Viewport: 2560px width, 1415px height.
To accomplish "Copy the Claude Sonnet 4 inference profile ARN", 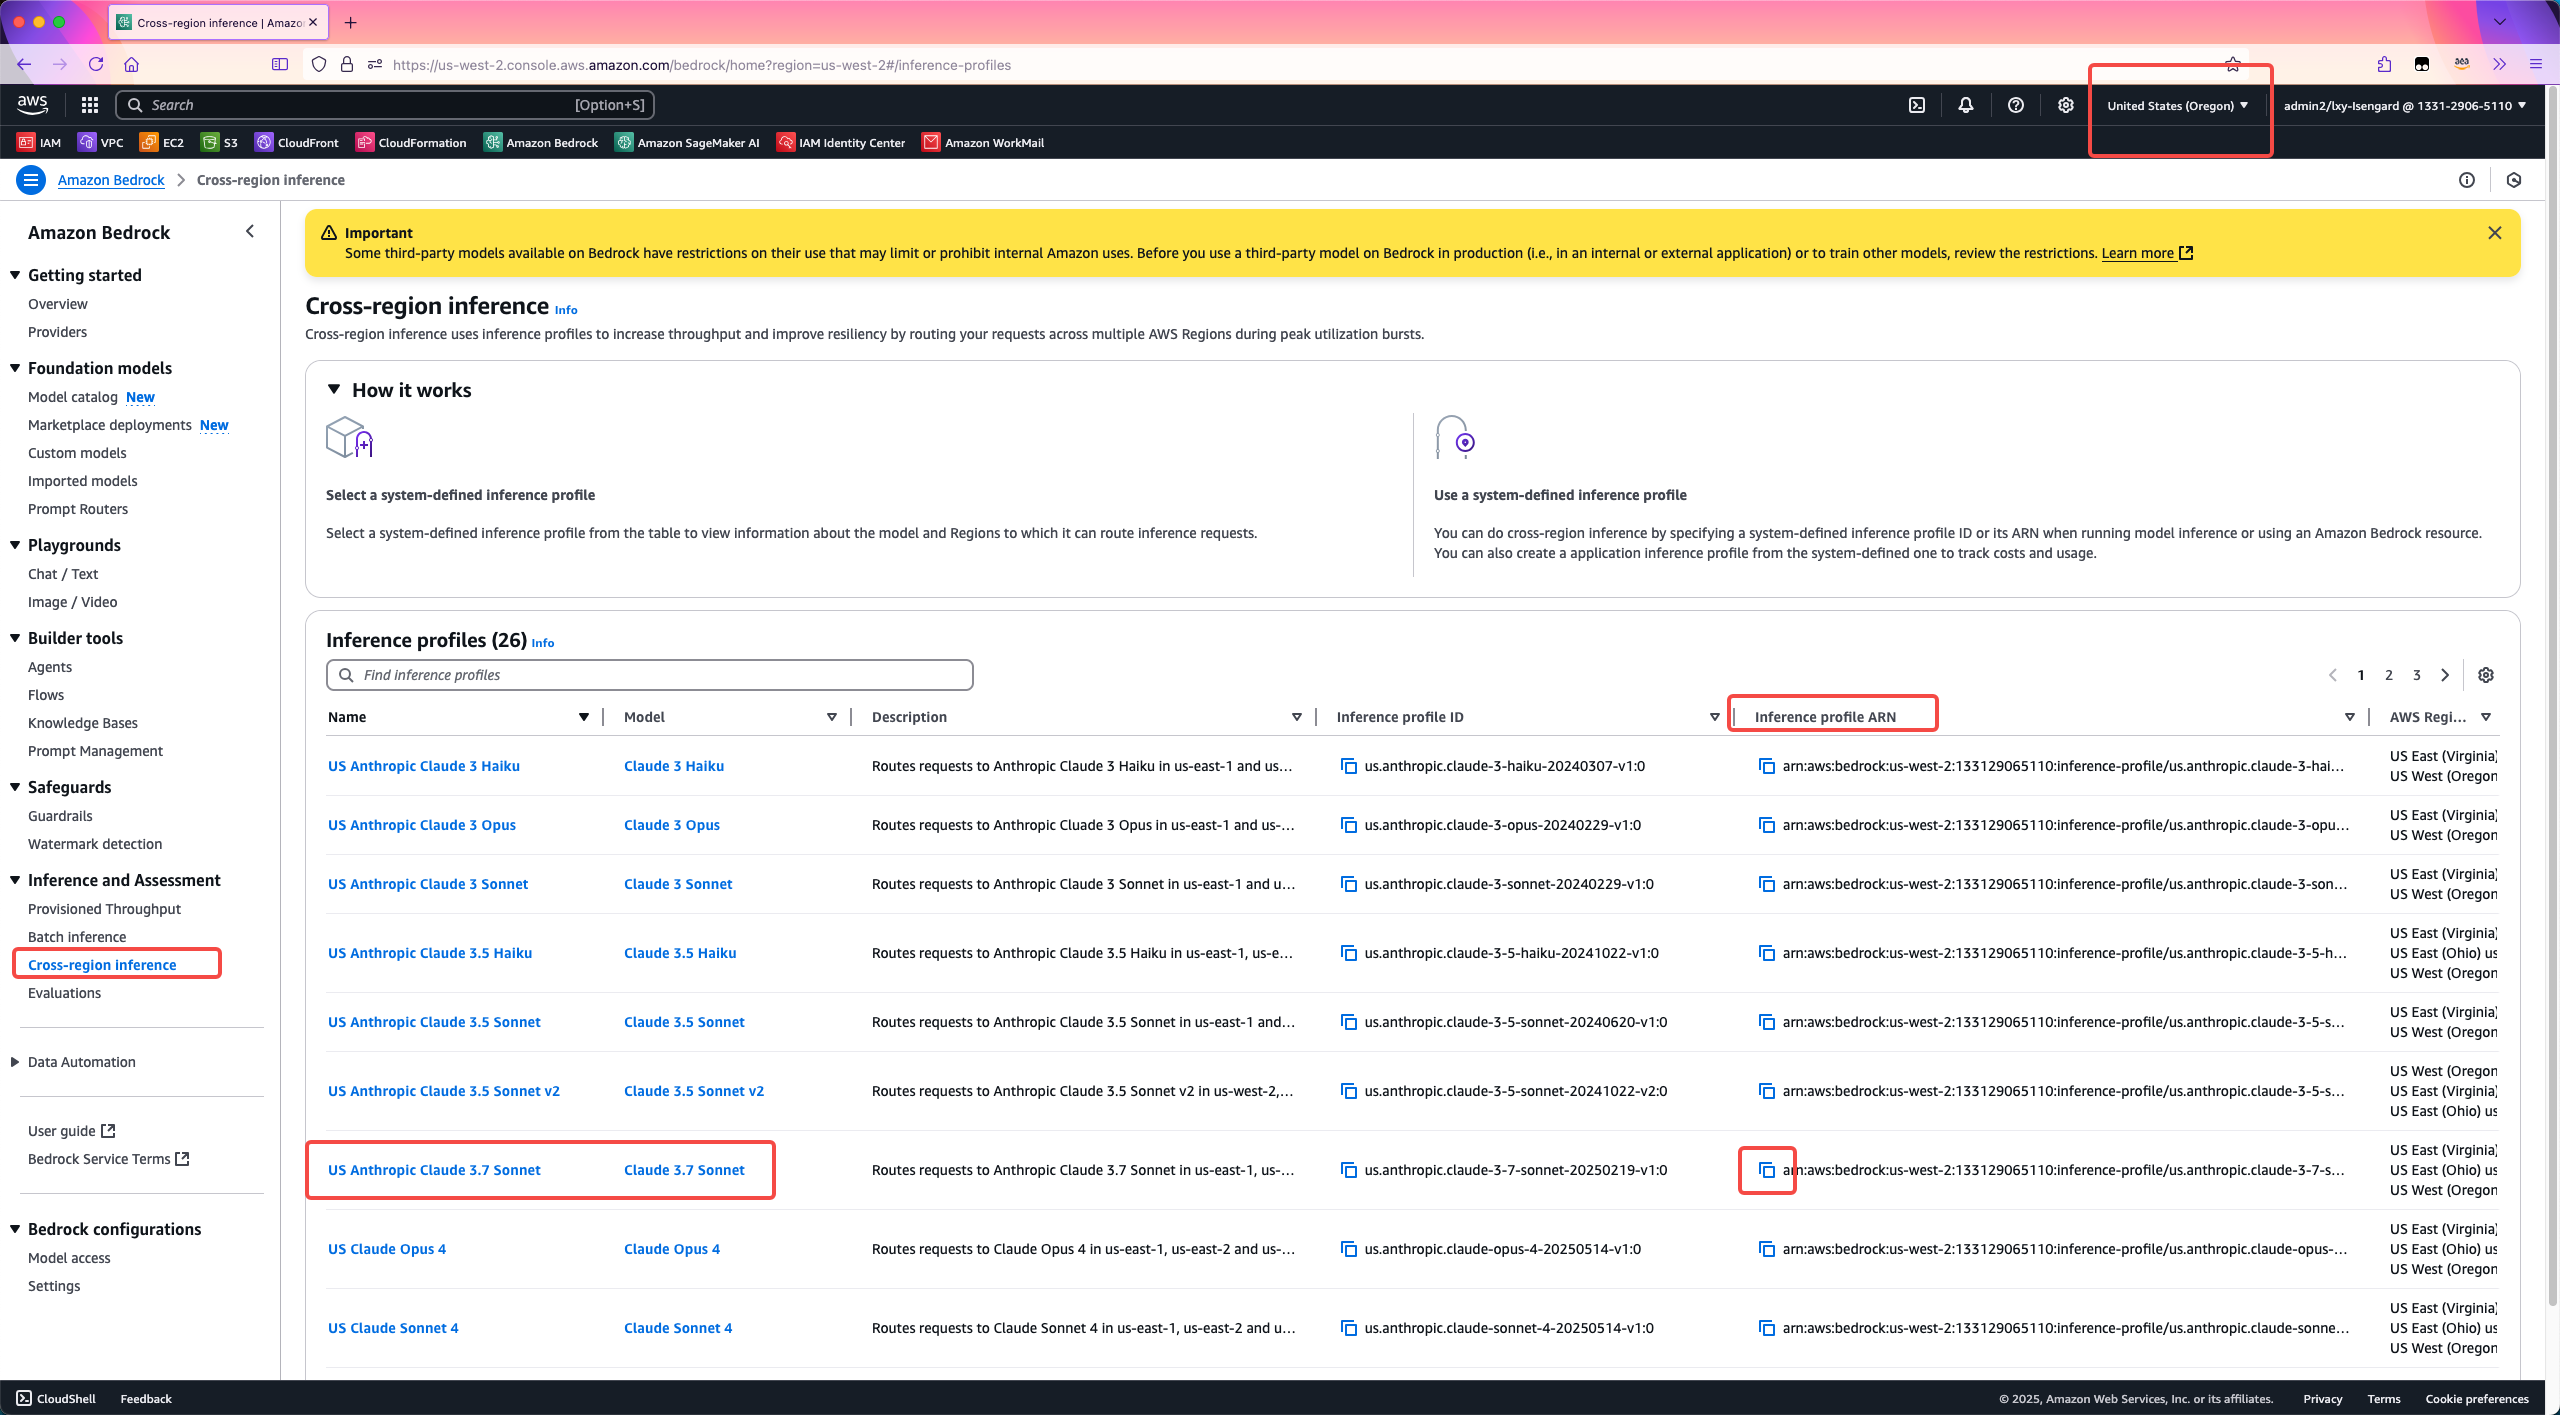I will pyautogui.click(x=1767, y=1328).
